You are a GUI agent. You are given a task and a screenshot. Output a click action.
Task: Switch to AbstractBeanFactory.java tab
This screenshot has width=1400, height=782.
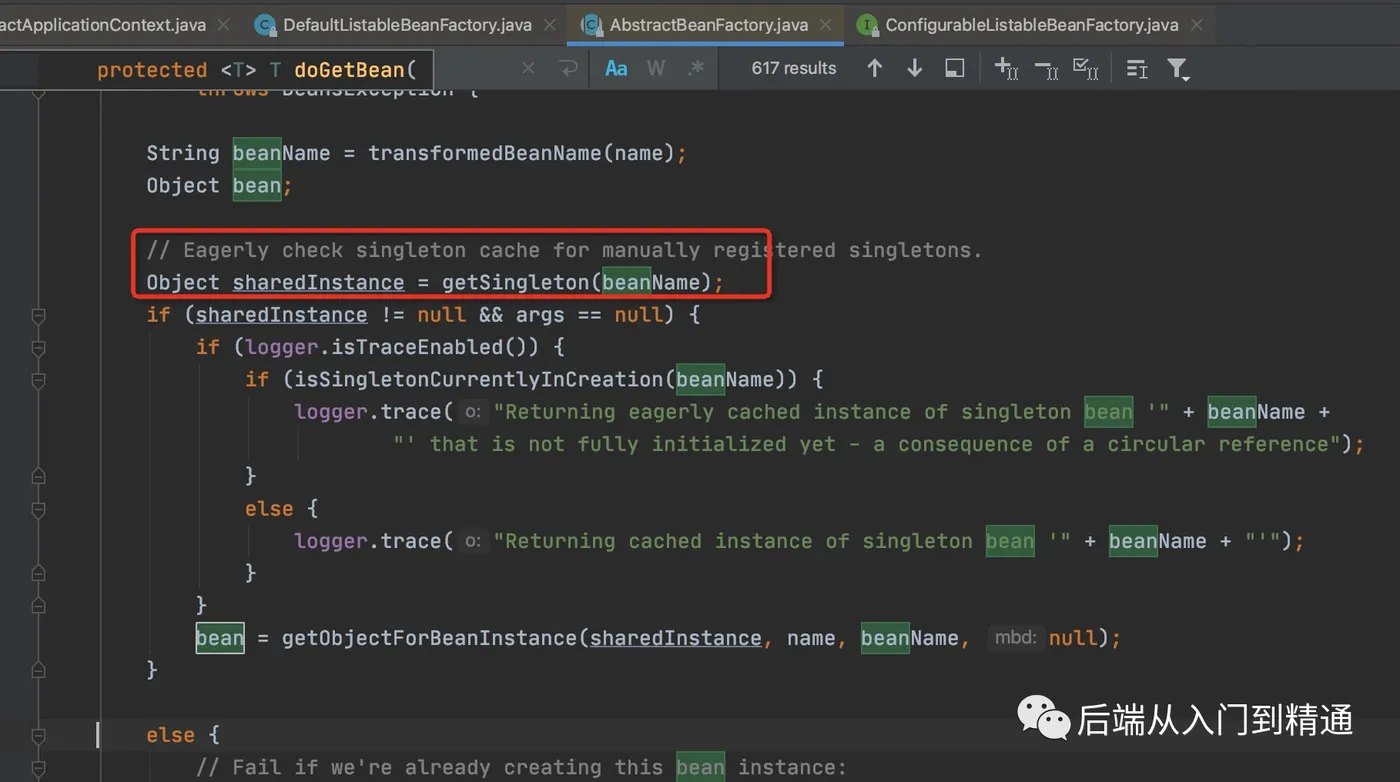click(708, 25)
